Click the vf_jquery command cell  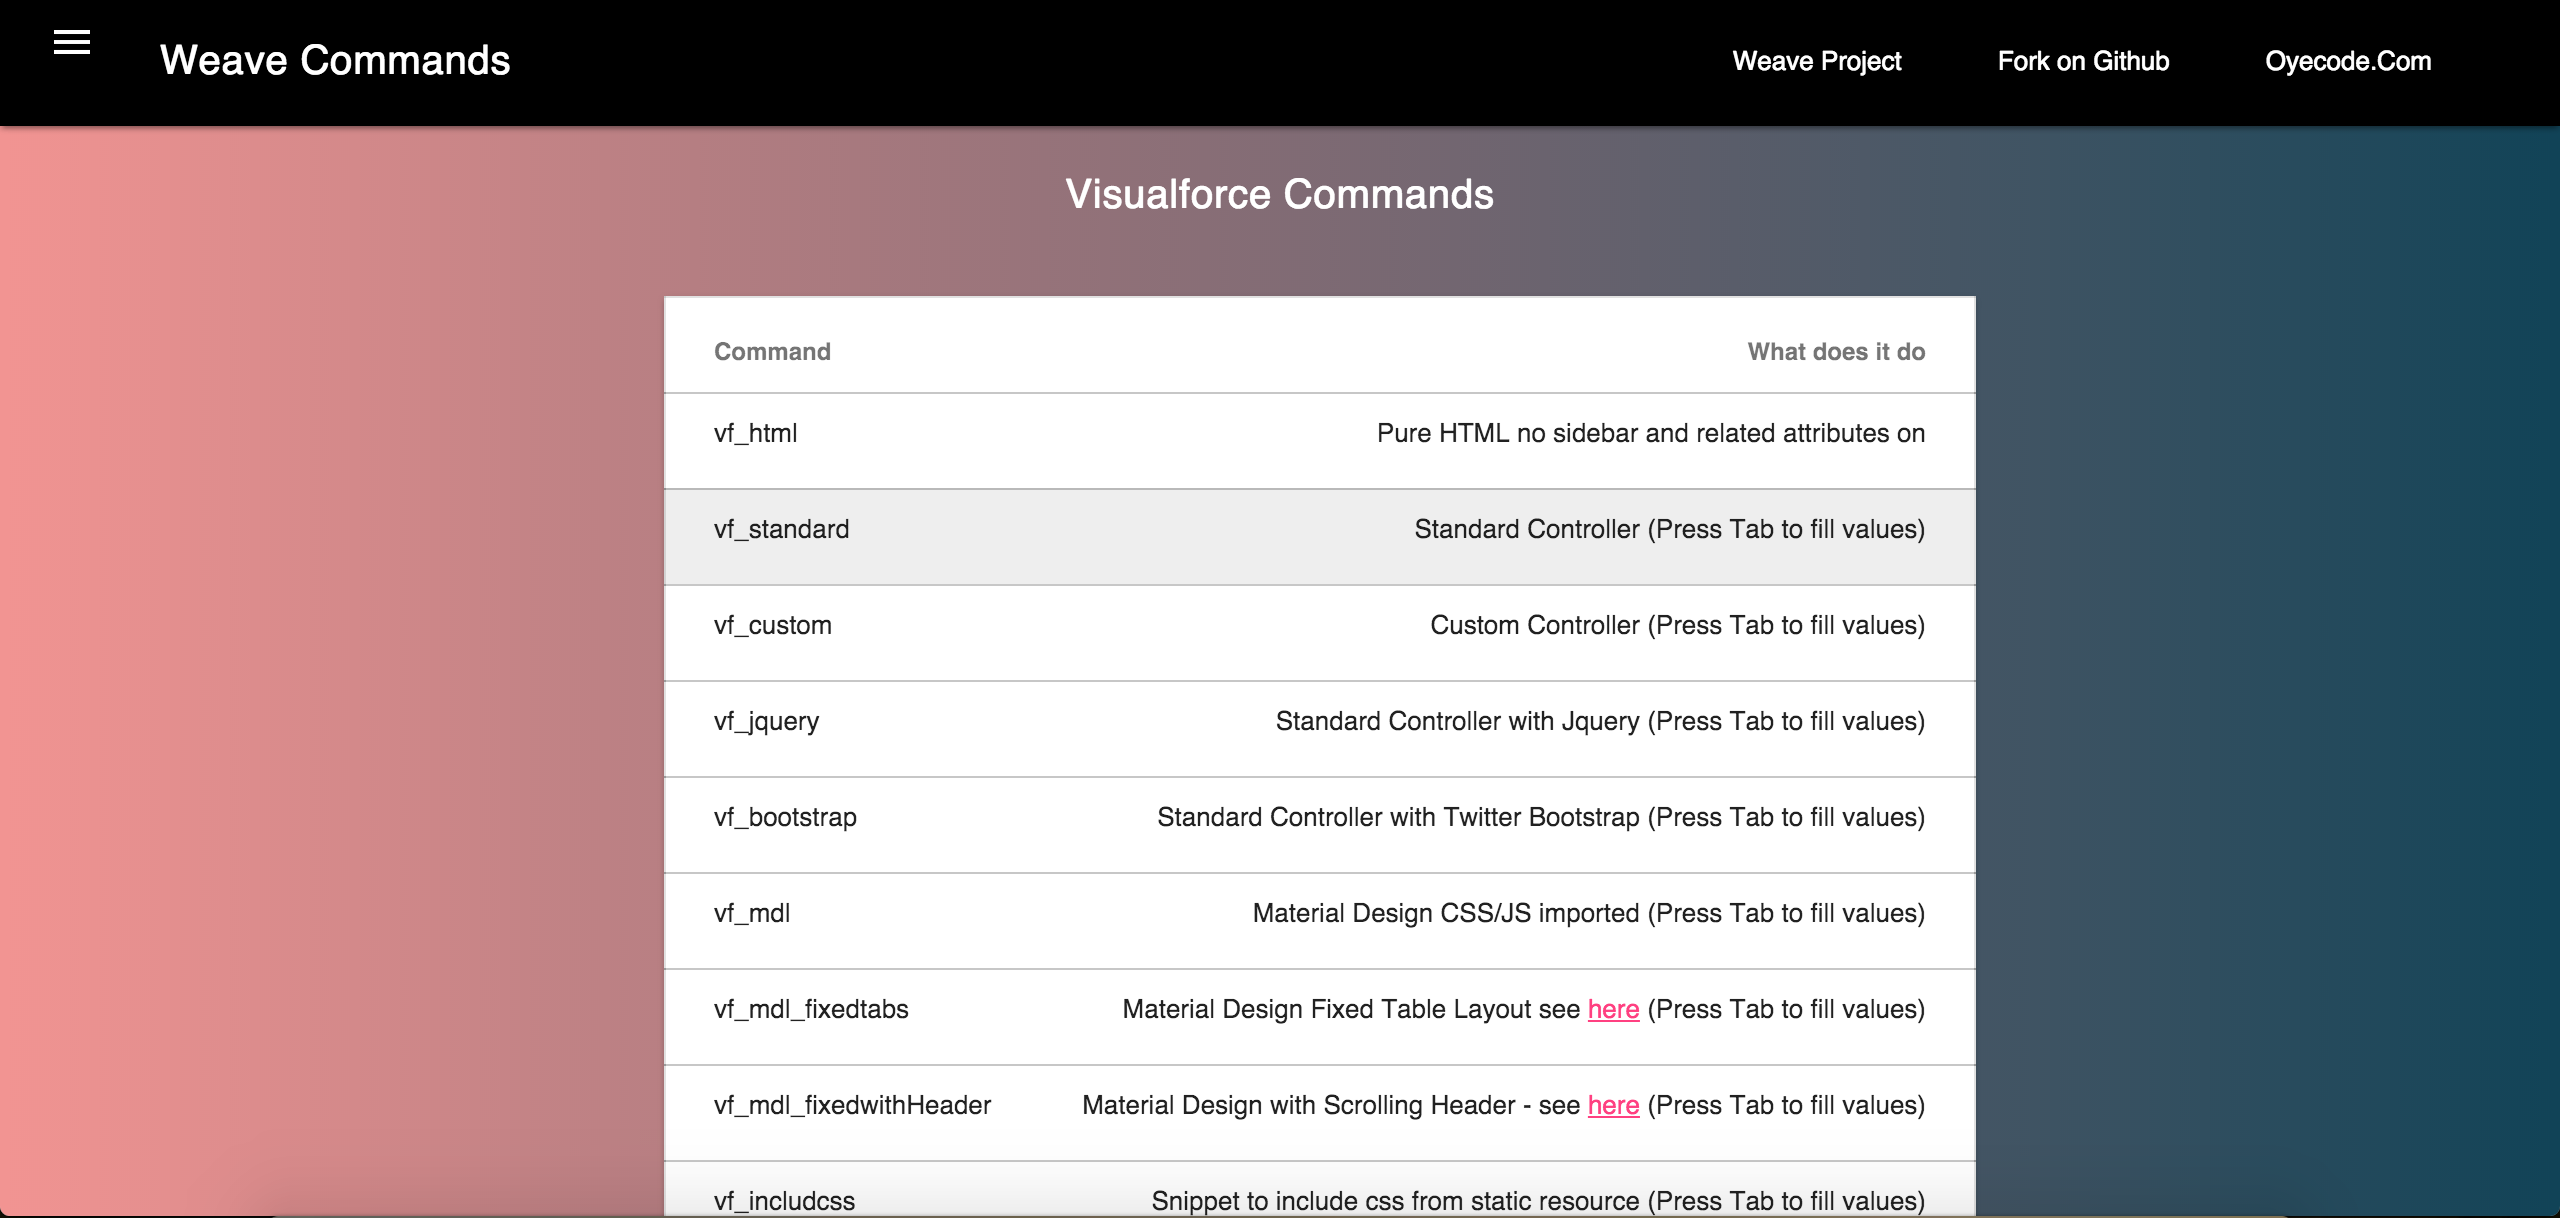tap(766, 721)
